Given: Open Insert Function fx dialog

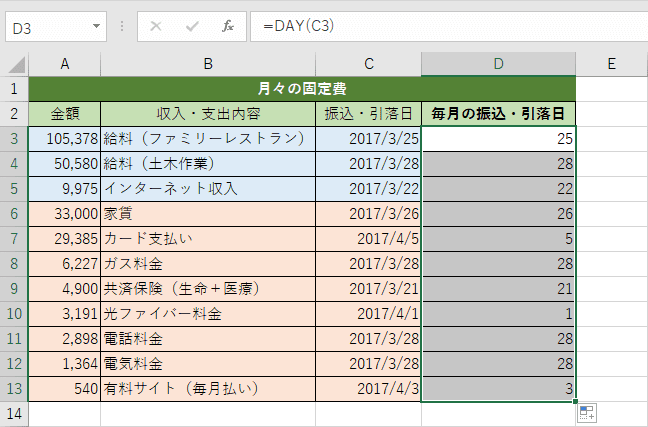Looking at the screenshot, I should [228, 26].
